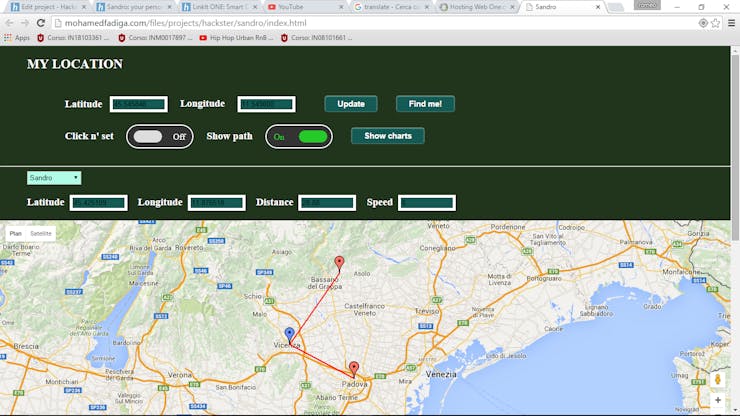Click the Brescia label on map

[x=26, y=346]
